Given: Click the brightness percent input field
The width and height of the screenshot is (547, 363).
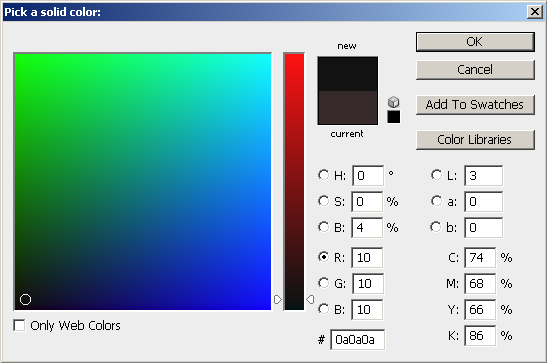Looking at the screenshot, I should pyautogui.click(x=367, y=228).
